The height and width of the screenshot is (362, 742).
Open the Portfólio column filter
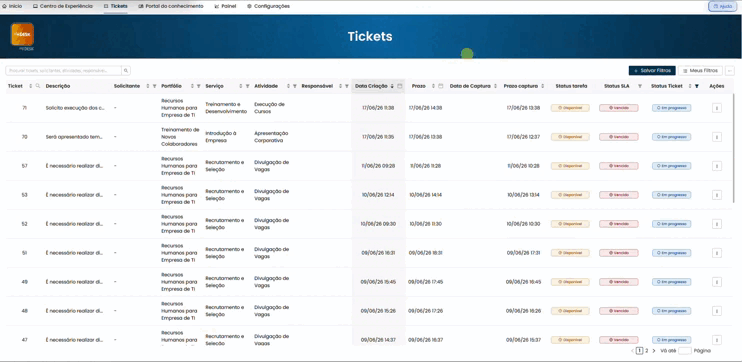tap(199, 86)
